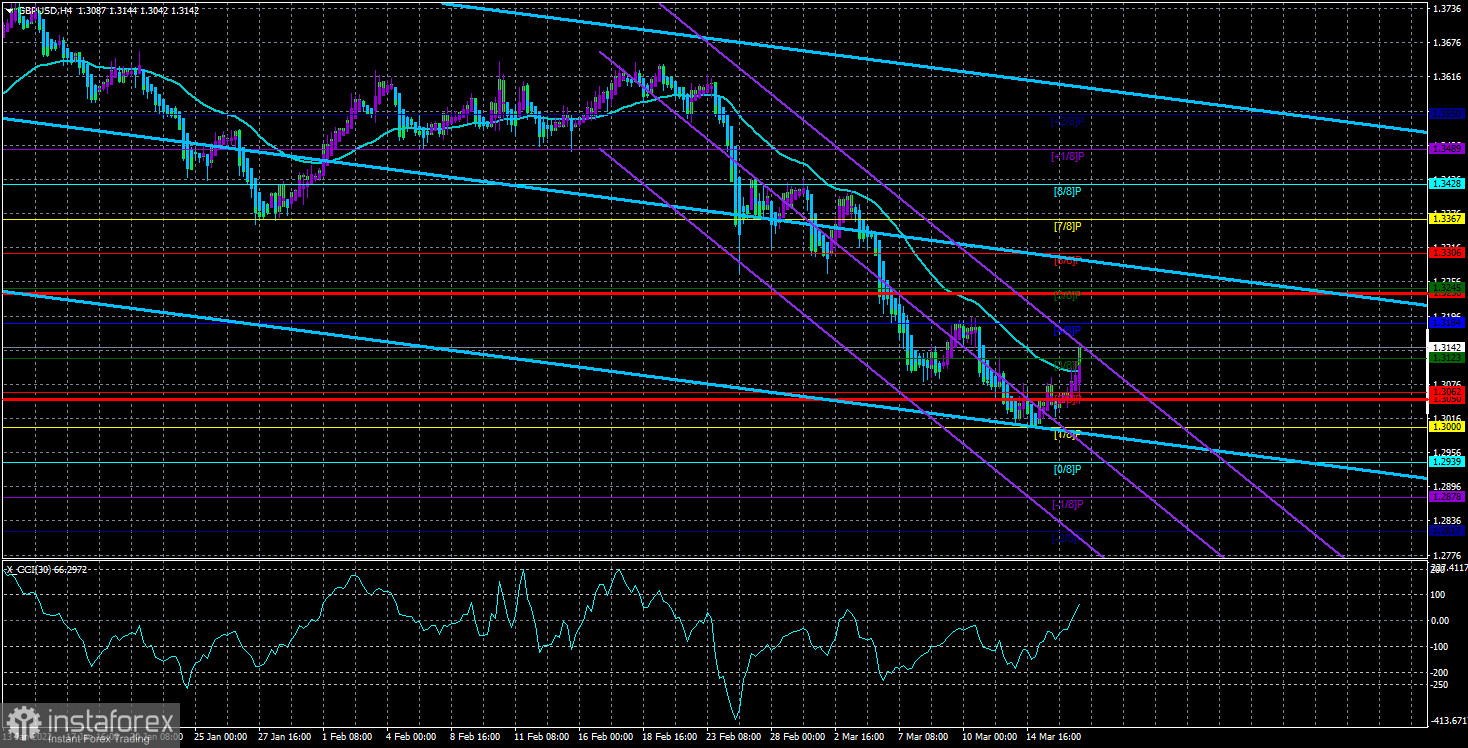
Task: Click the 1.2939 price tag on axis
Action: click(x=1447, y=462)
